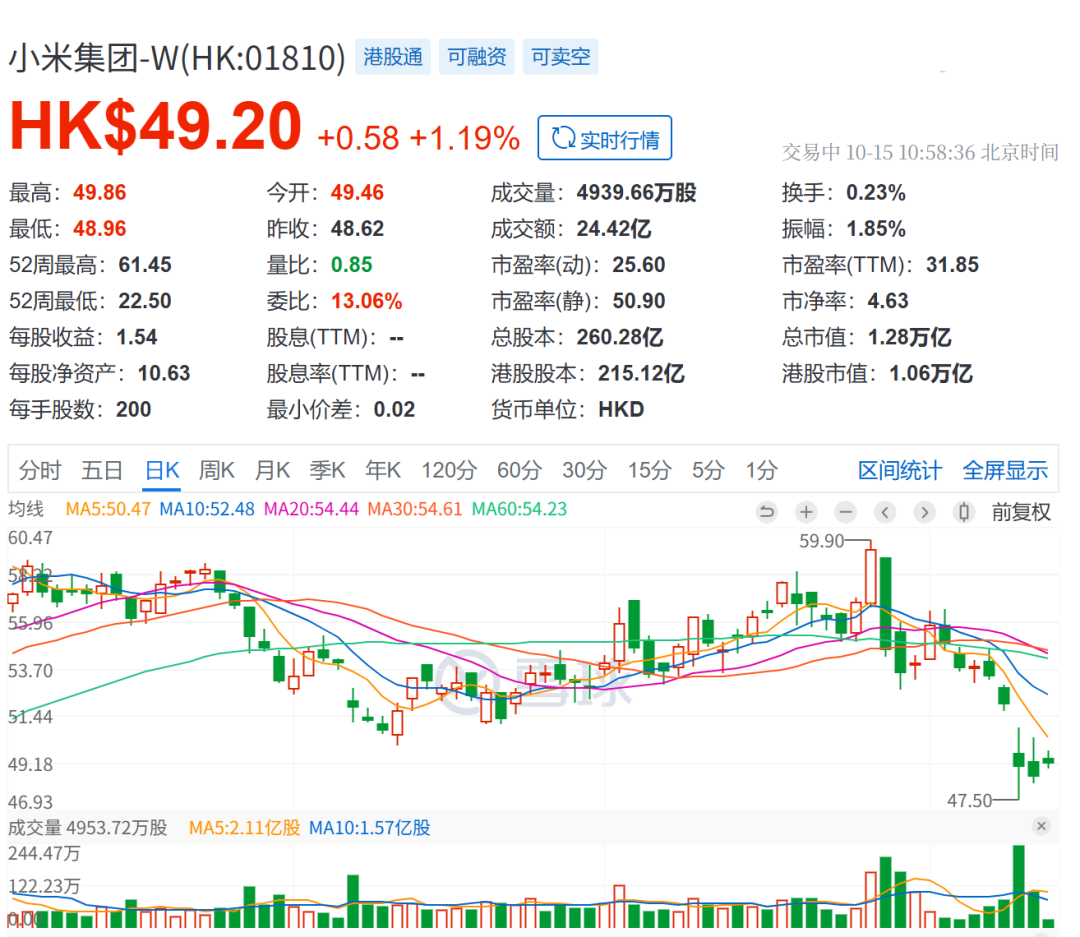The image size is (1080, 937).
Task: Click the 可融资 tag
Action: [x=477, y=57]
